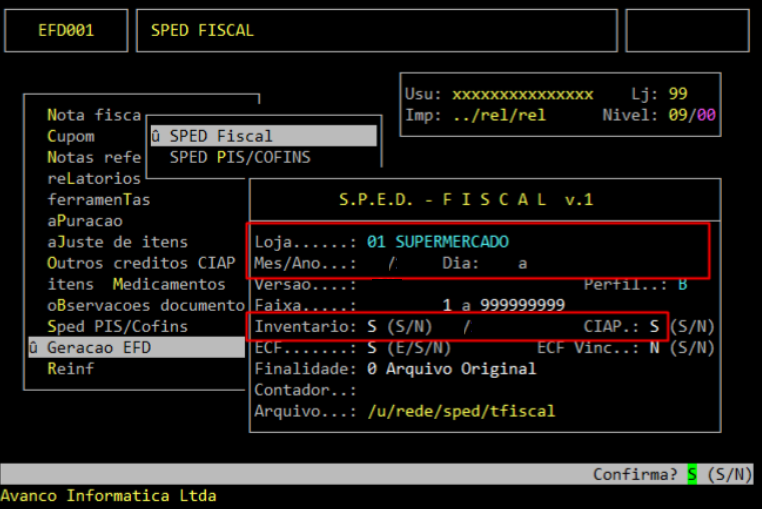Open aJuste de itens option
The image size is (762, 509).
[117, 242]
